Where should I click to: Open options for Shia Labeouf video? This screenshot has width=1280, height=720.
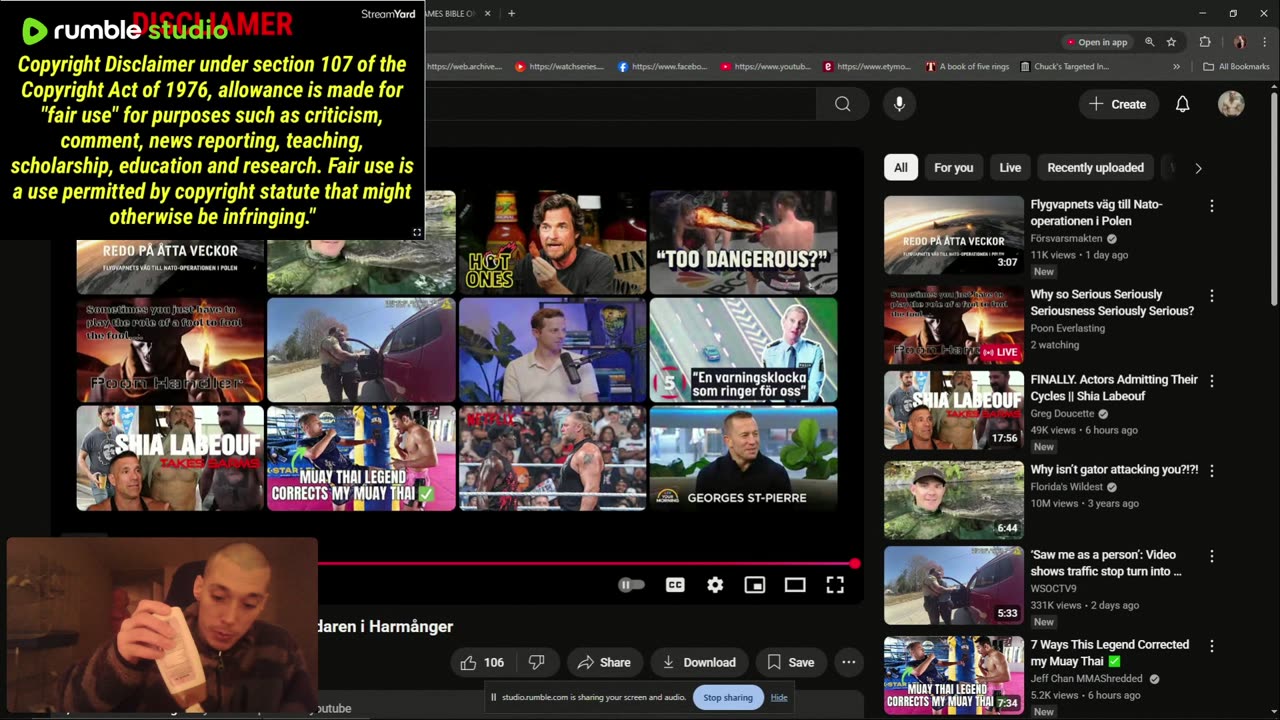click(1212, 381)
